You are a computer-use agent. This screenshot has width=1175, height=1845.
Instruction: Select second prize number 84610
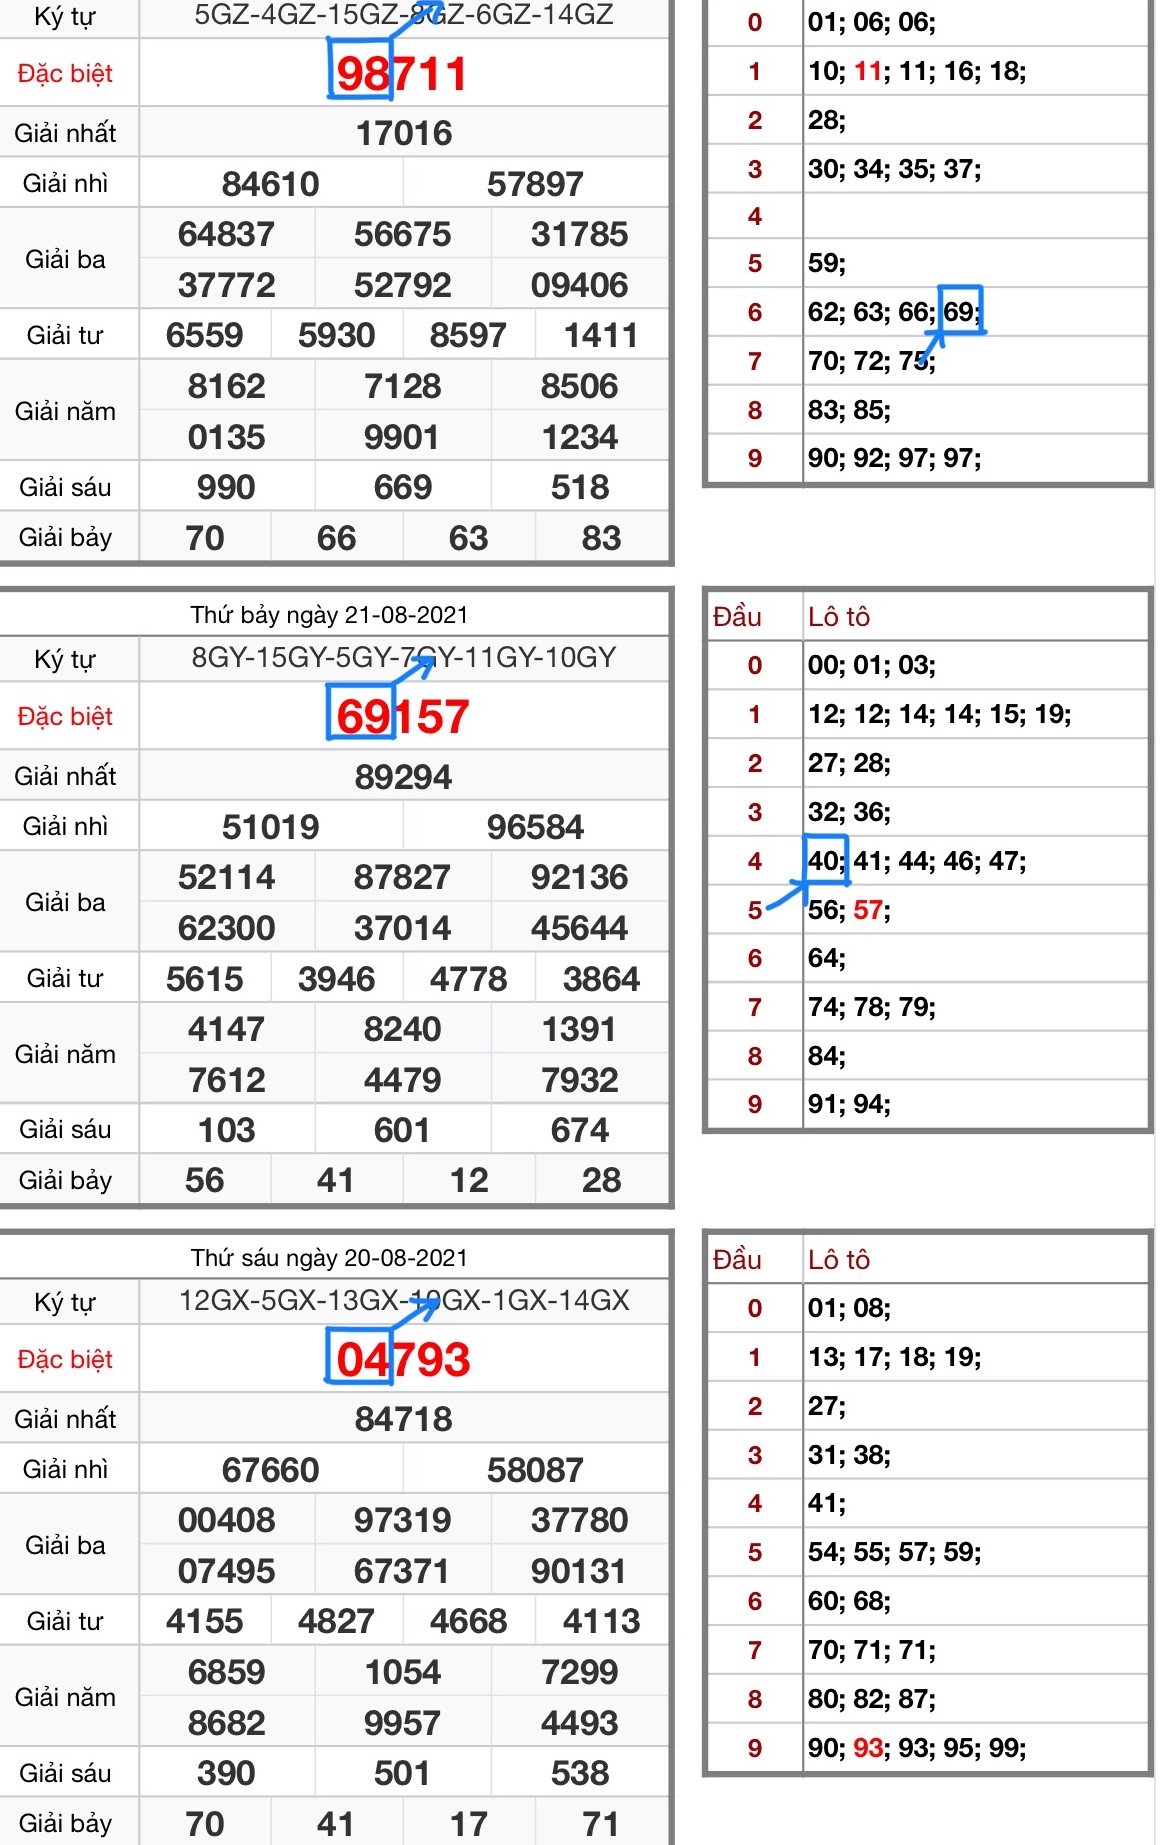pos(271,184)
